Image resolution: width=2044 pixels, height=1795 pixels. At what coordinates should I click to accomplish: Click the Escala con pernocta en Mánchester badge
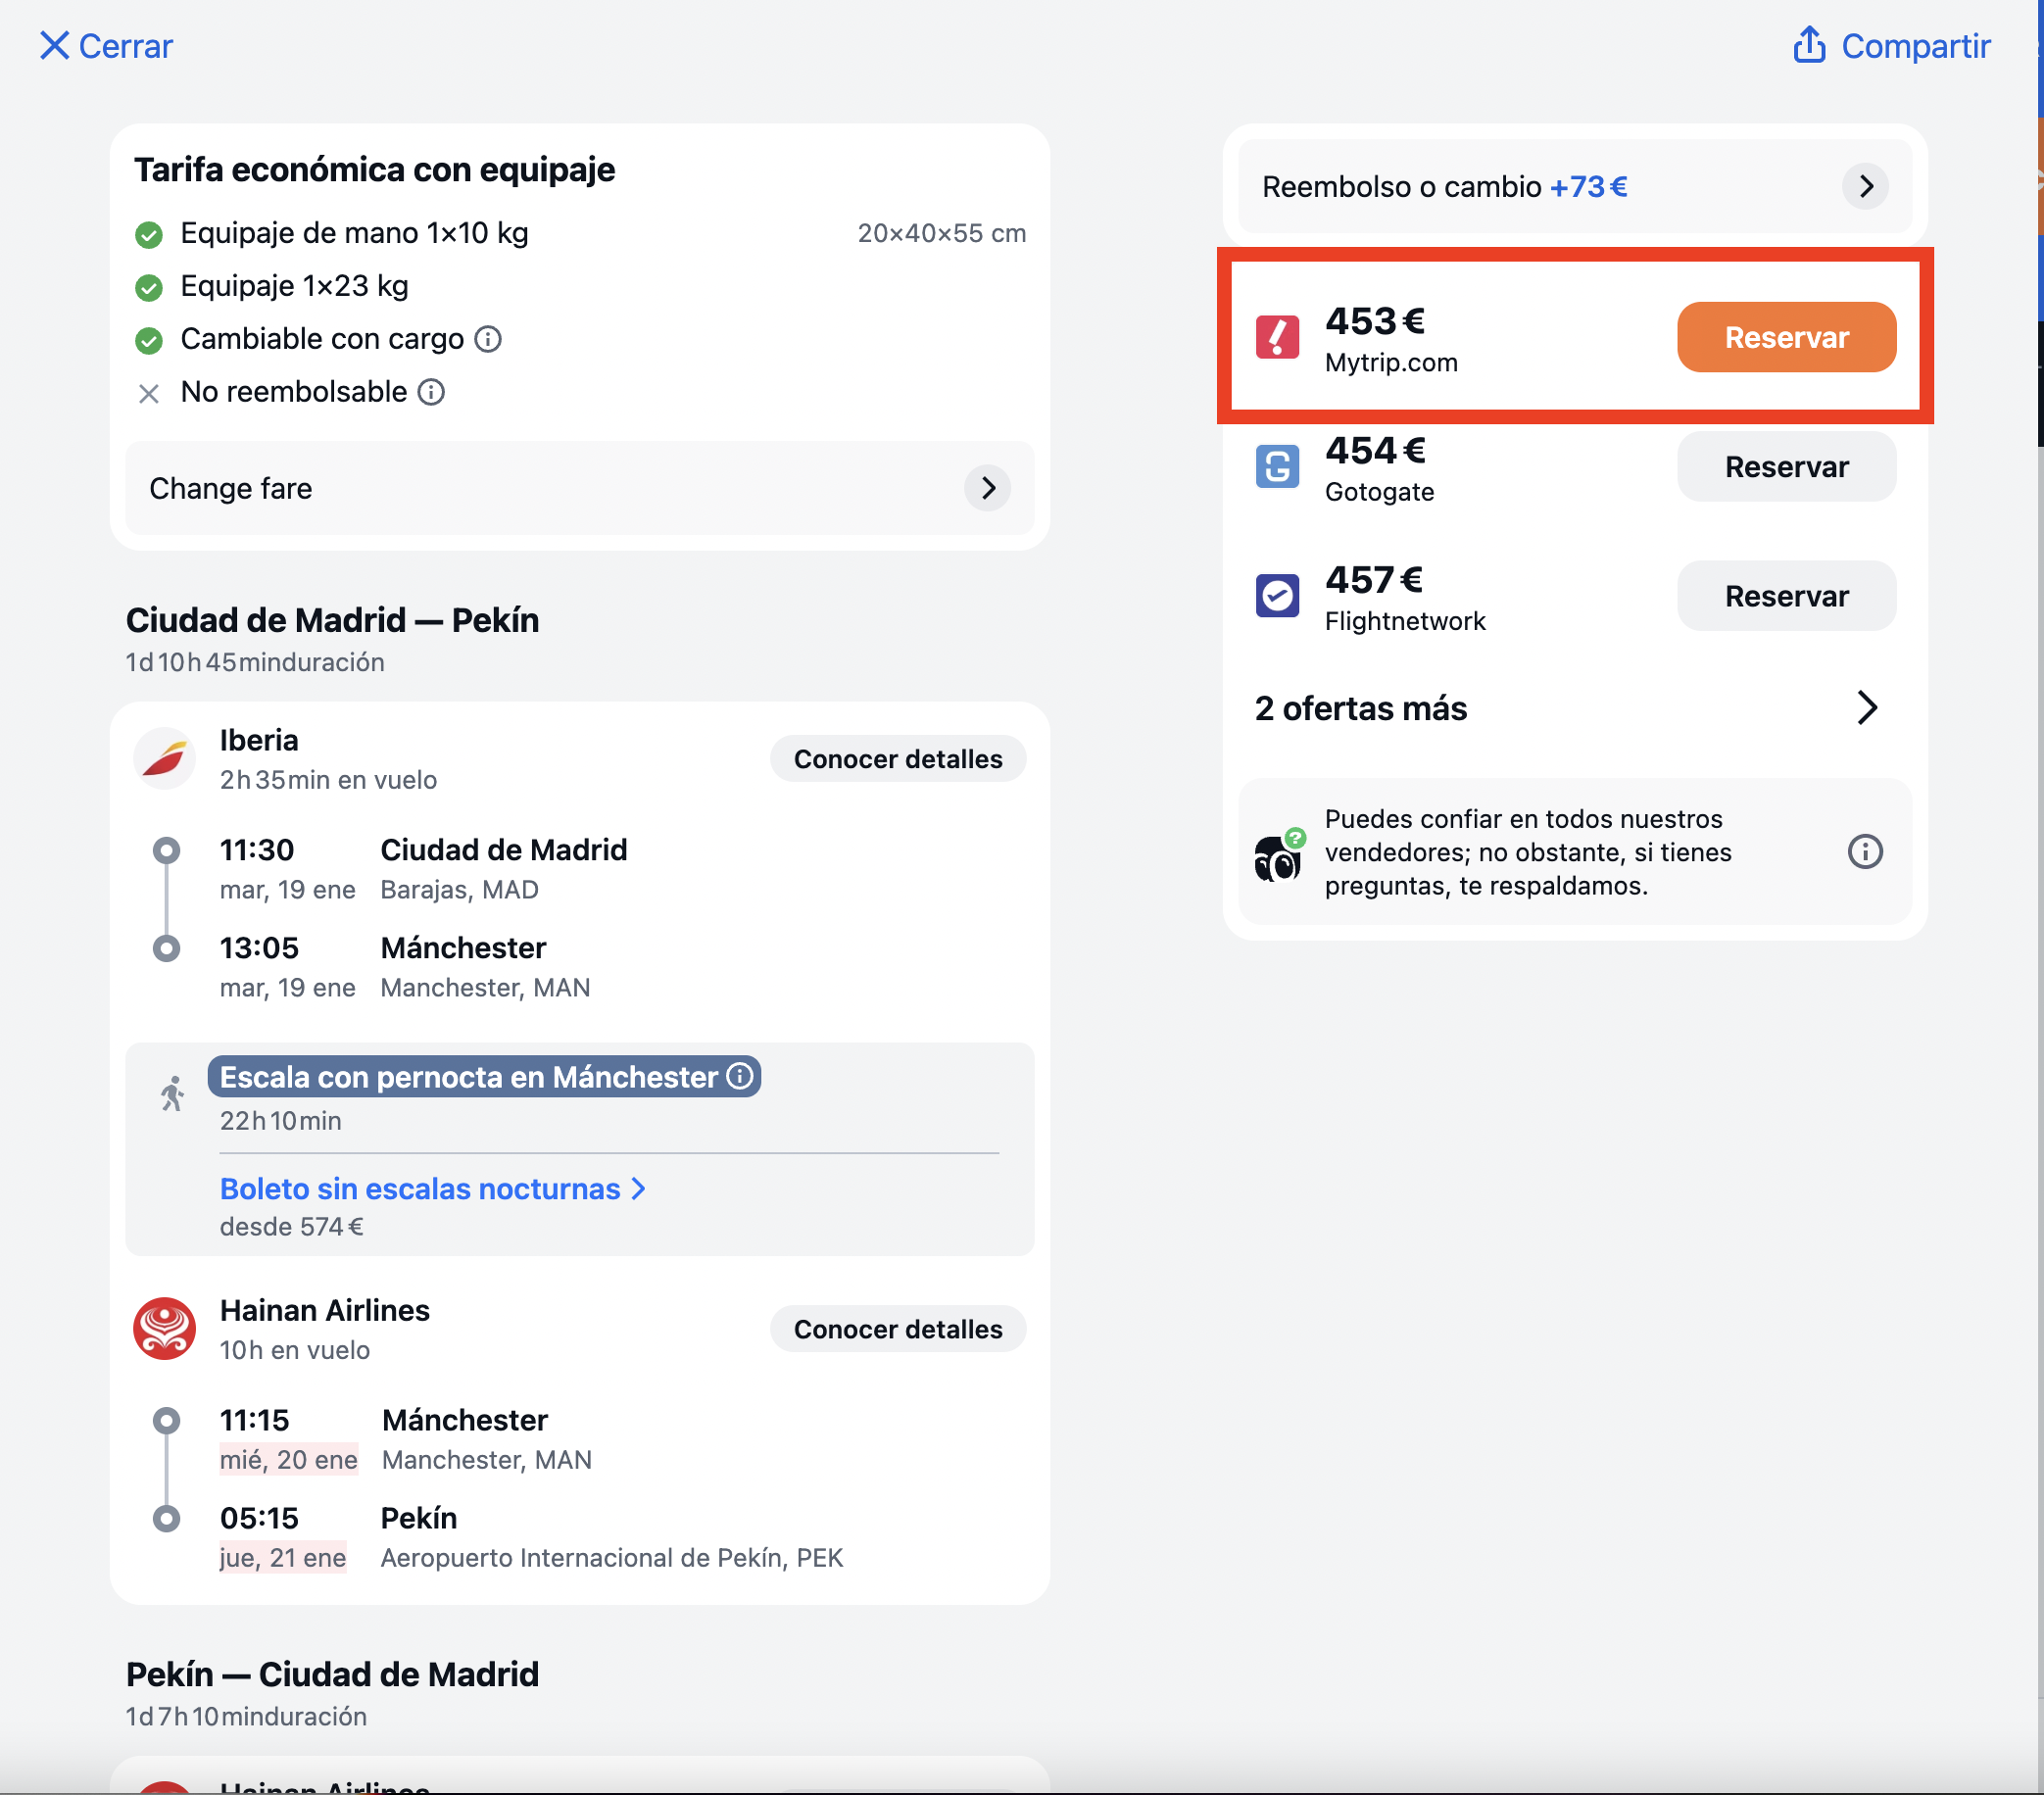point(484,1076)
